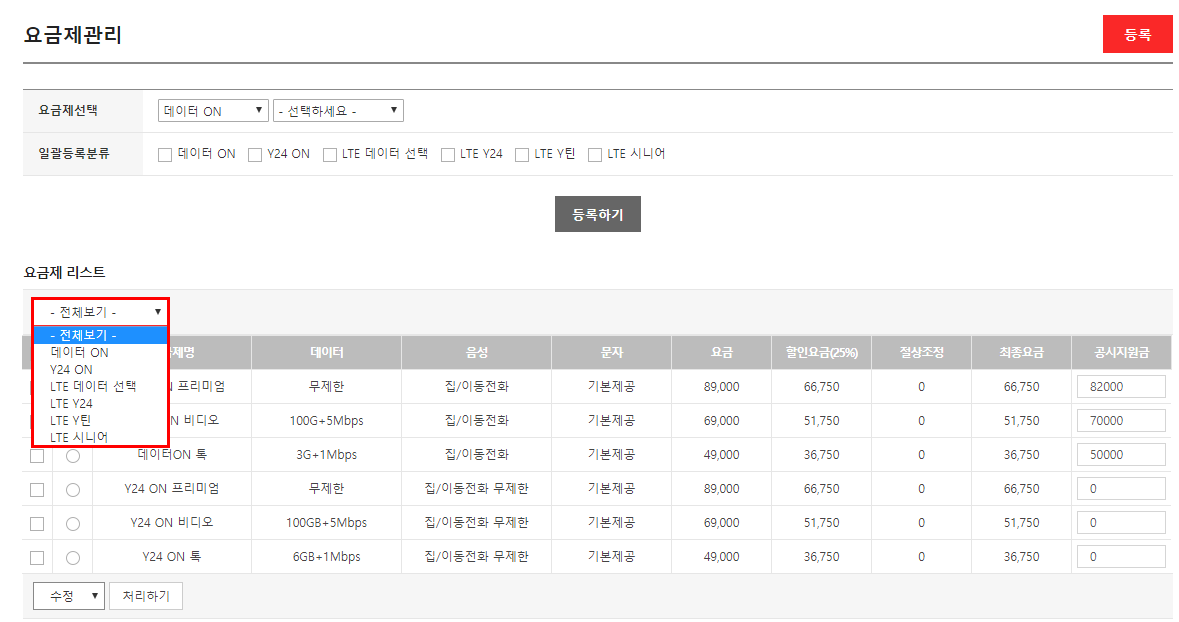Image resolution: width=1179 pixels, height=622 pixels.
Task: Check the 데이터 ON bulk category checkbox
Action: (x=165, y=155)
